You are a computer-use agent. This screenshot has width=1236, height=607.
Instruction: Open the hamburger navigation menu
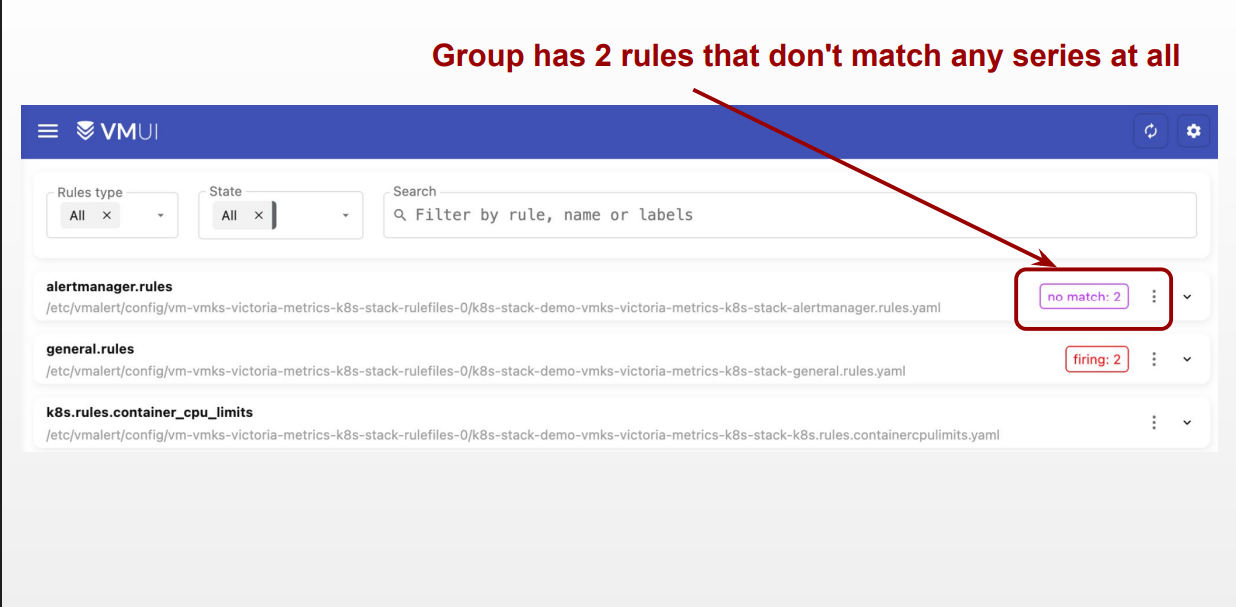click(48, 131)
